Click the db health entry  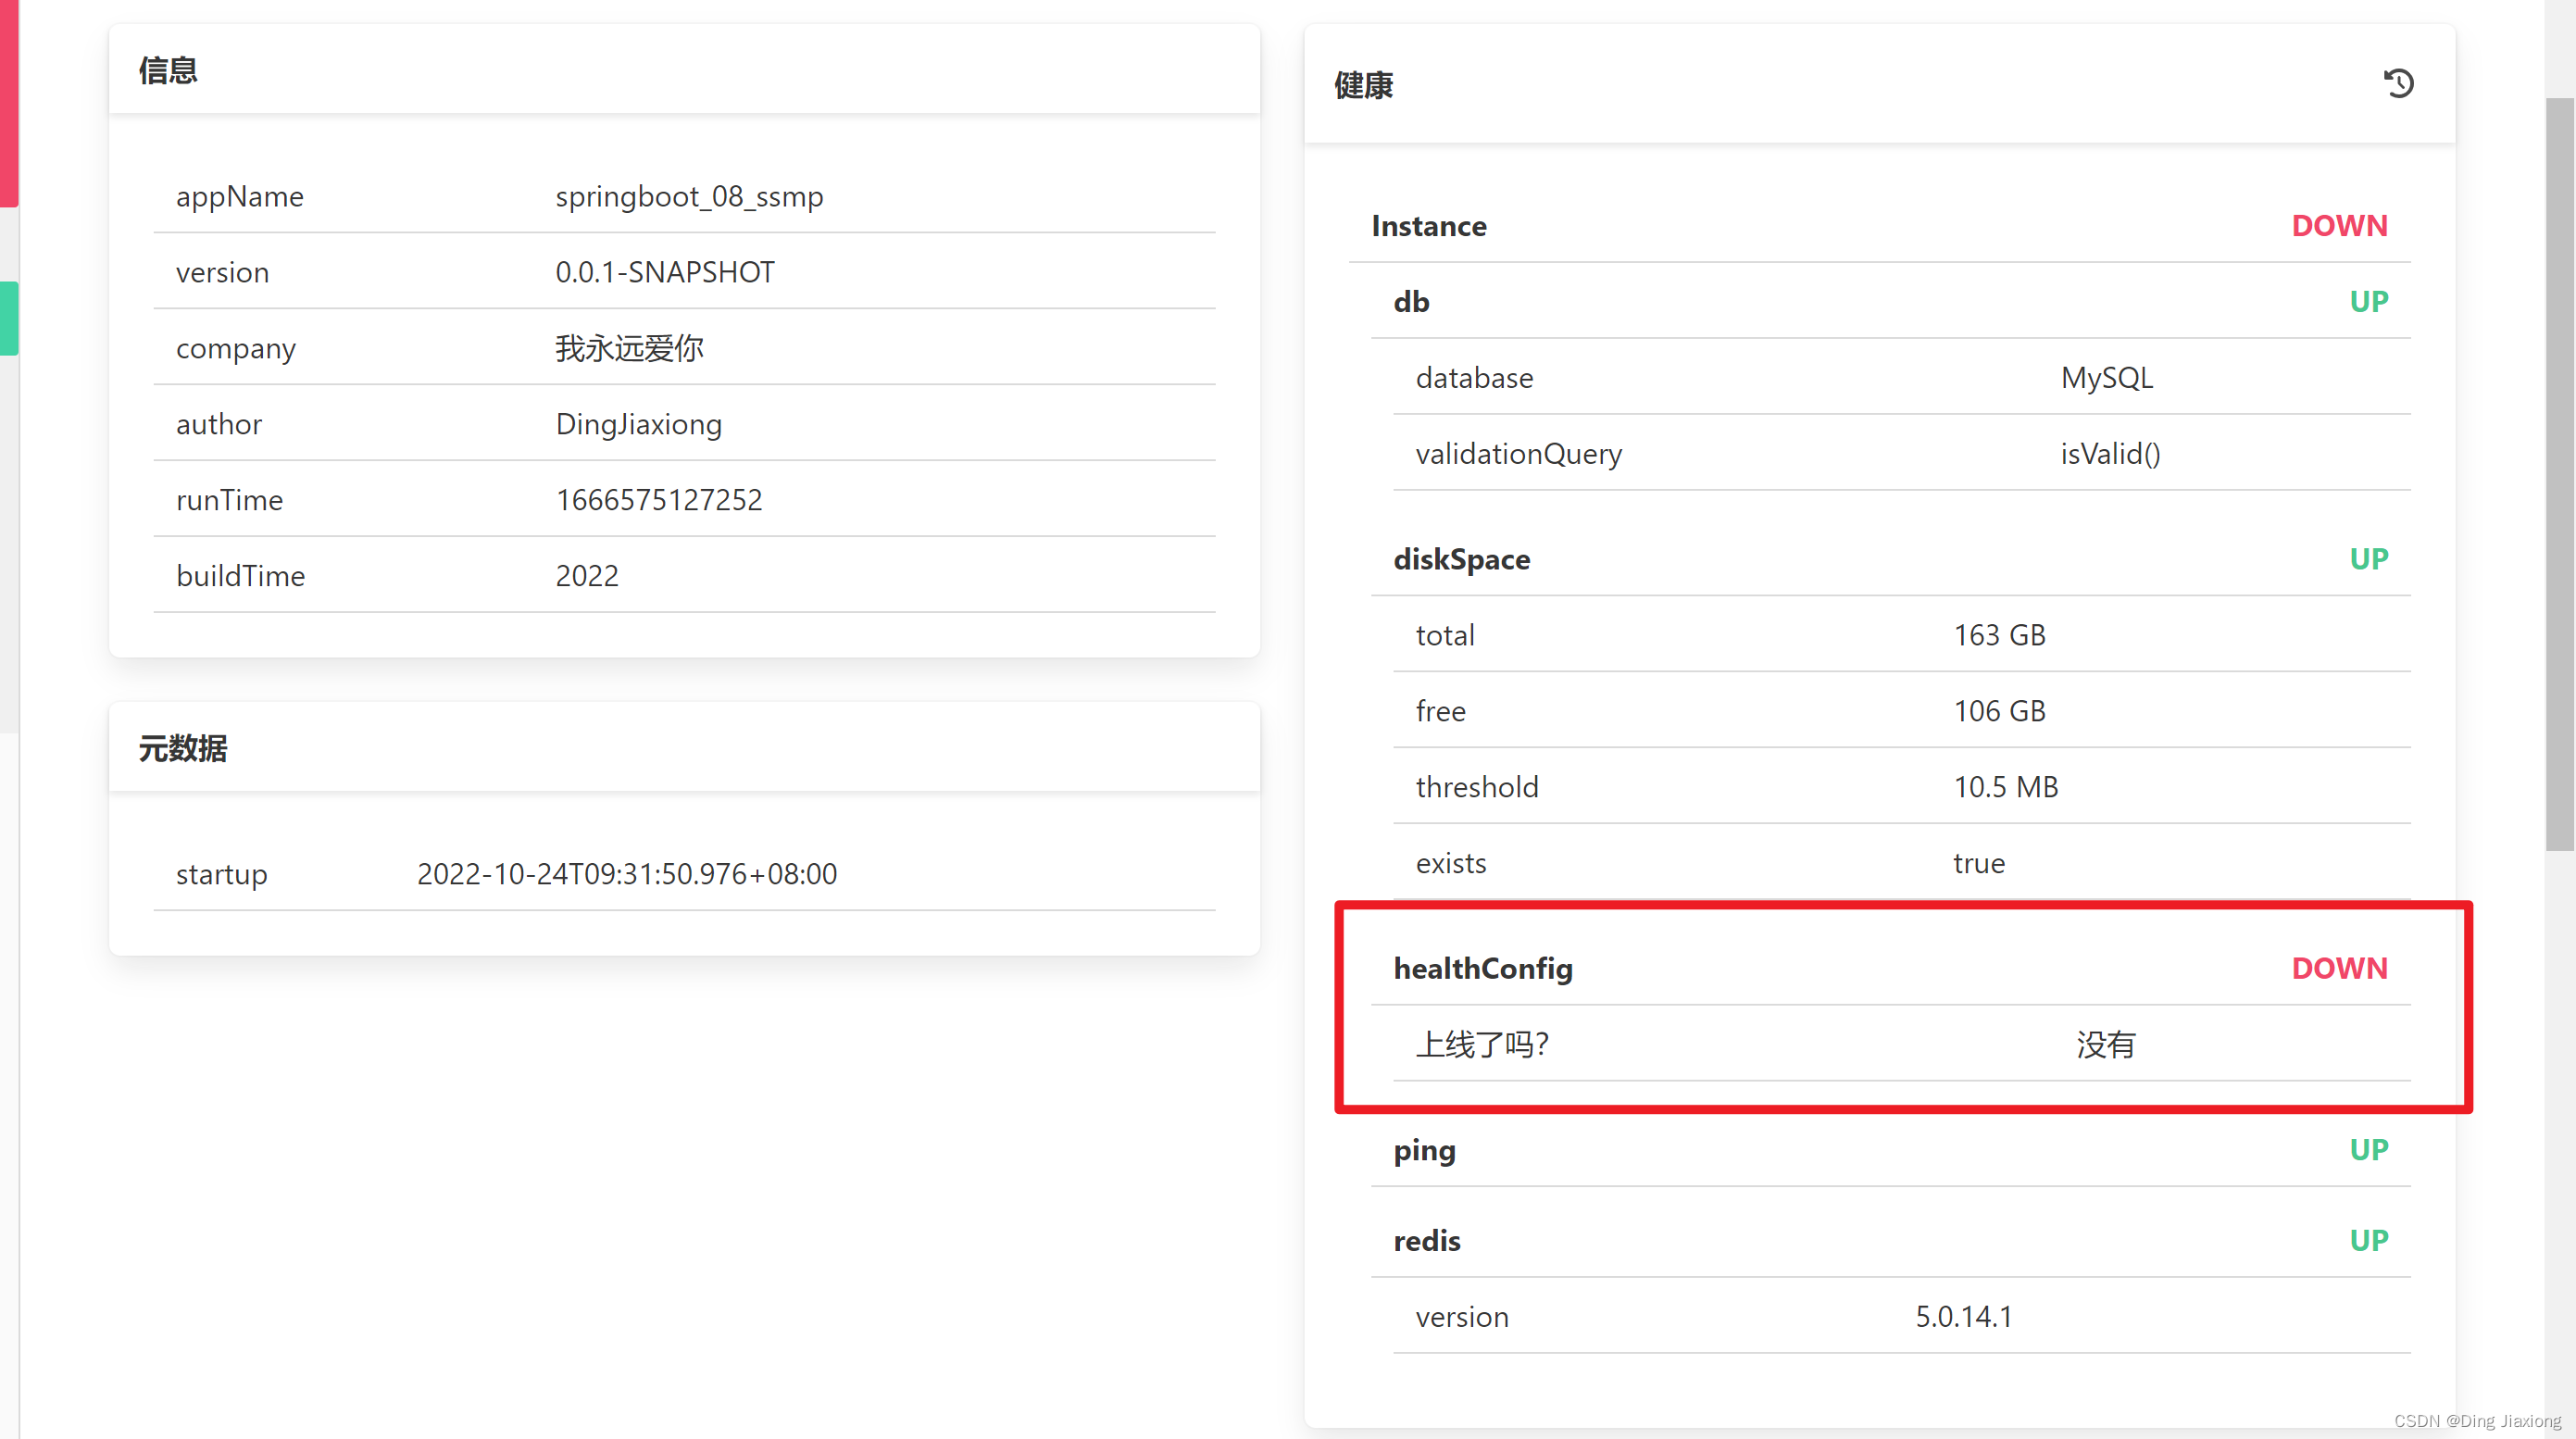click(1411, 302)
